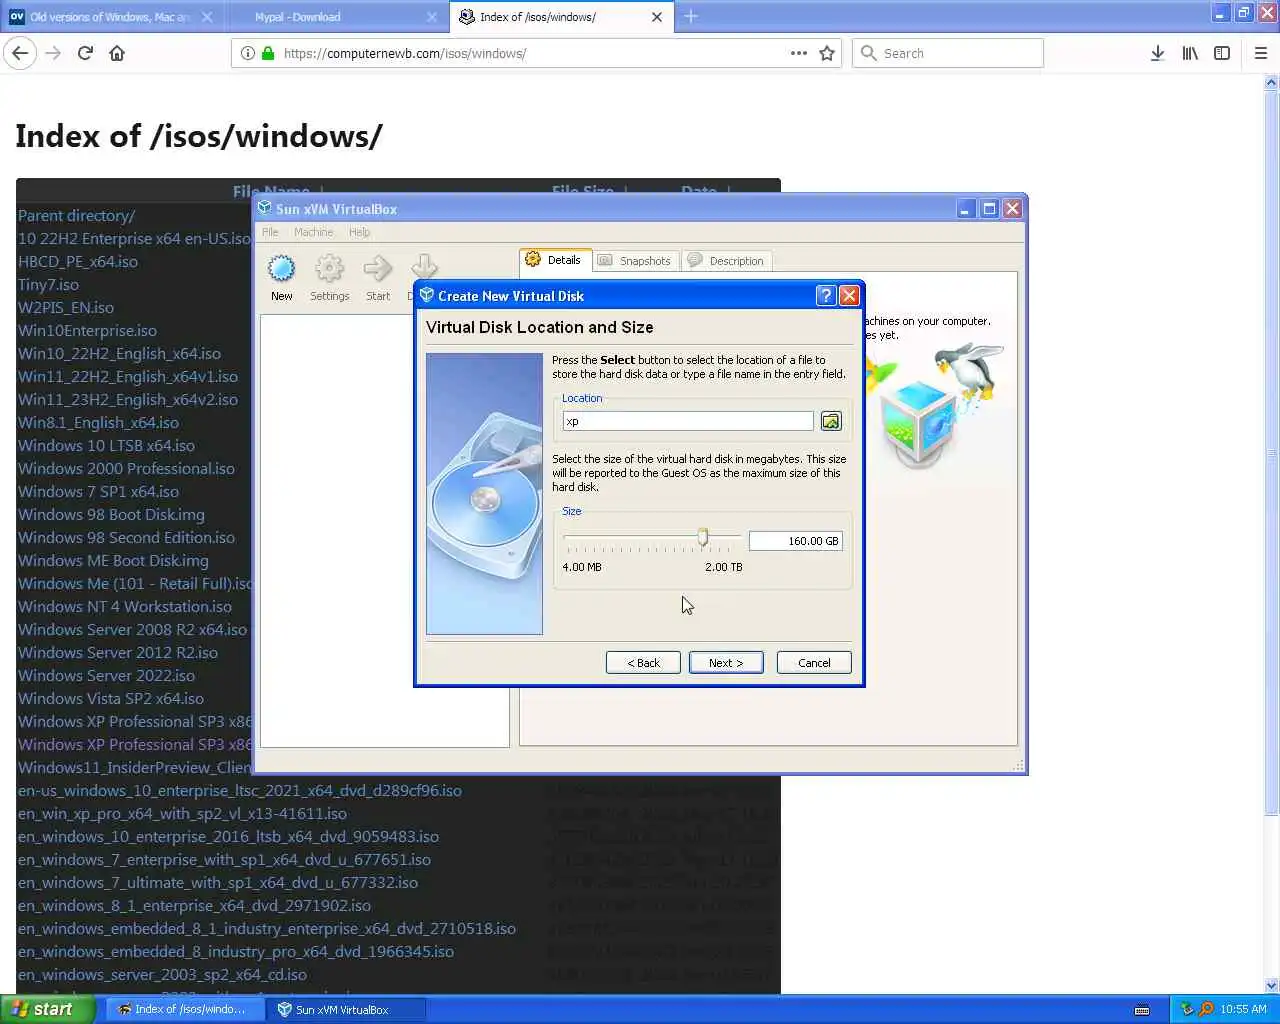1280x1024 pixels.
Task: Click the Location text field containing 'xp'
Action: (688, 421)
